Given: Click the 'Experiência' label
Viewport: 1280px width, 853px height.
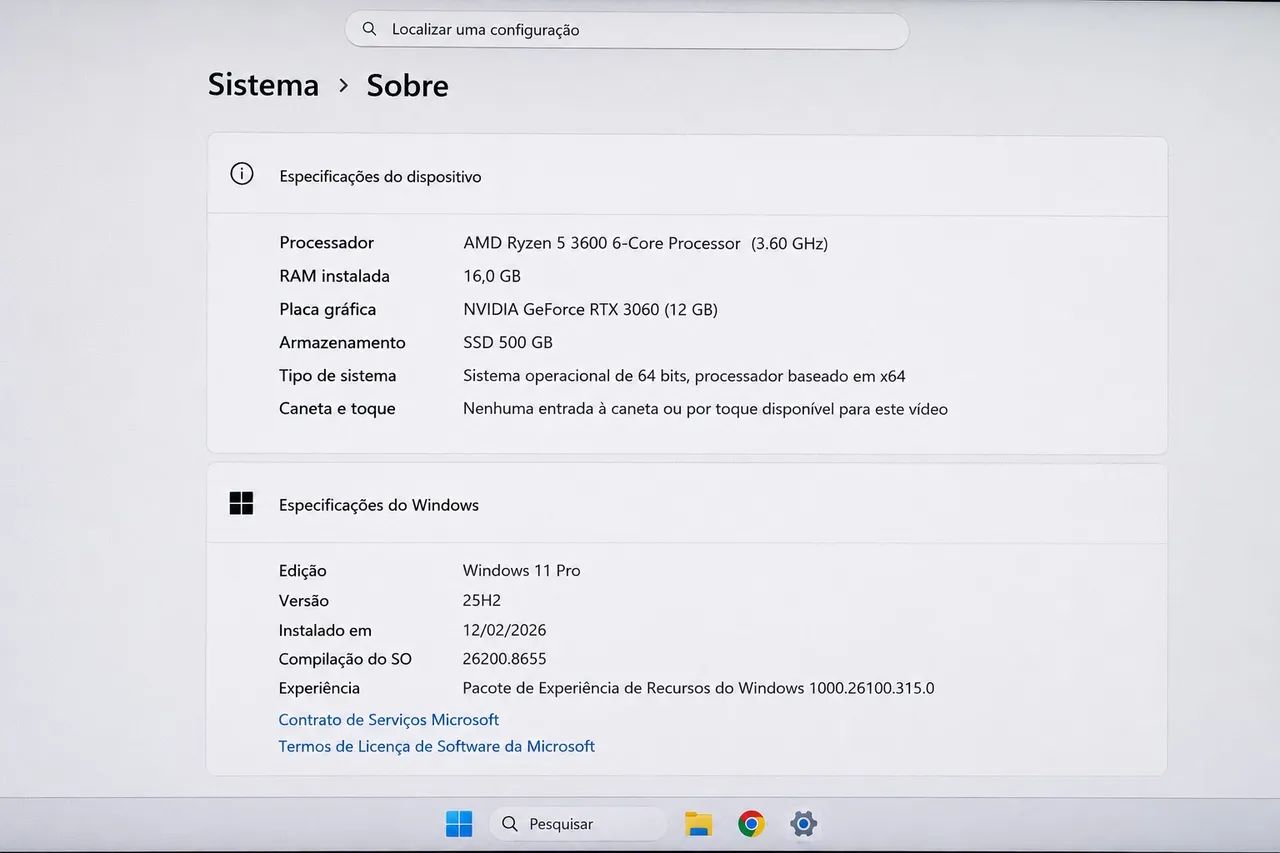Looking at the screenshot, I should coord(319,688).
